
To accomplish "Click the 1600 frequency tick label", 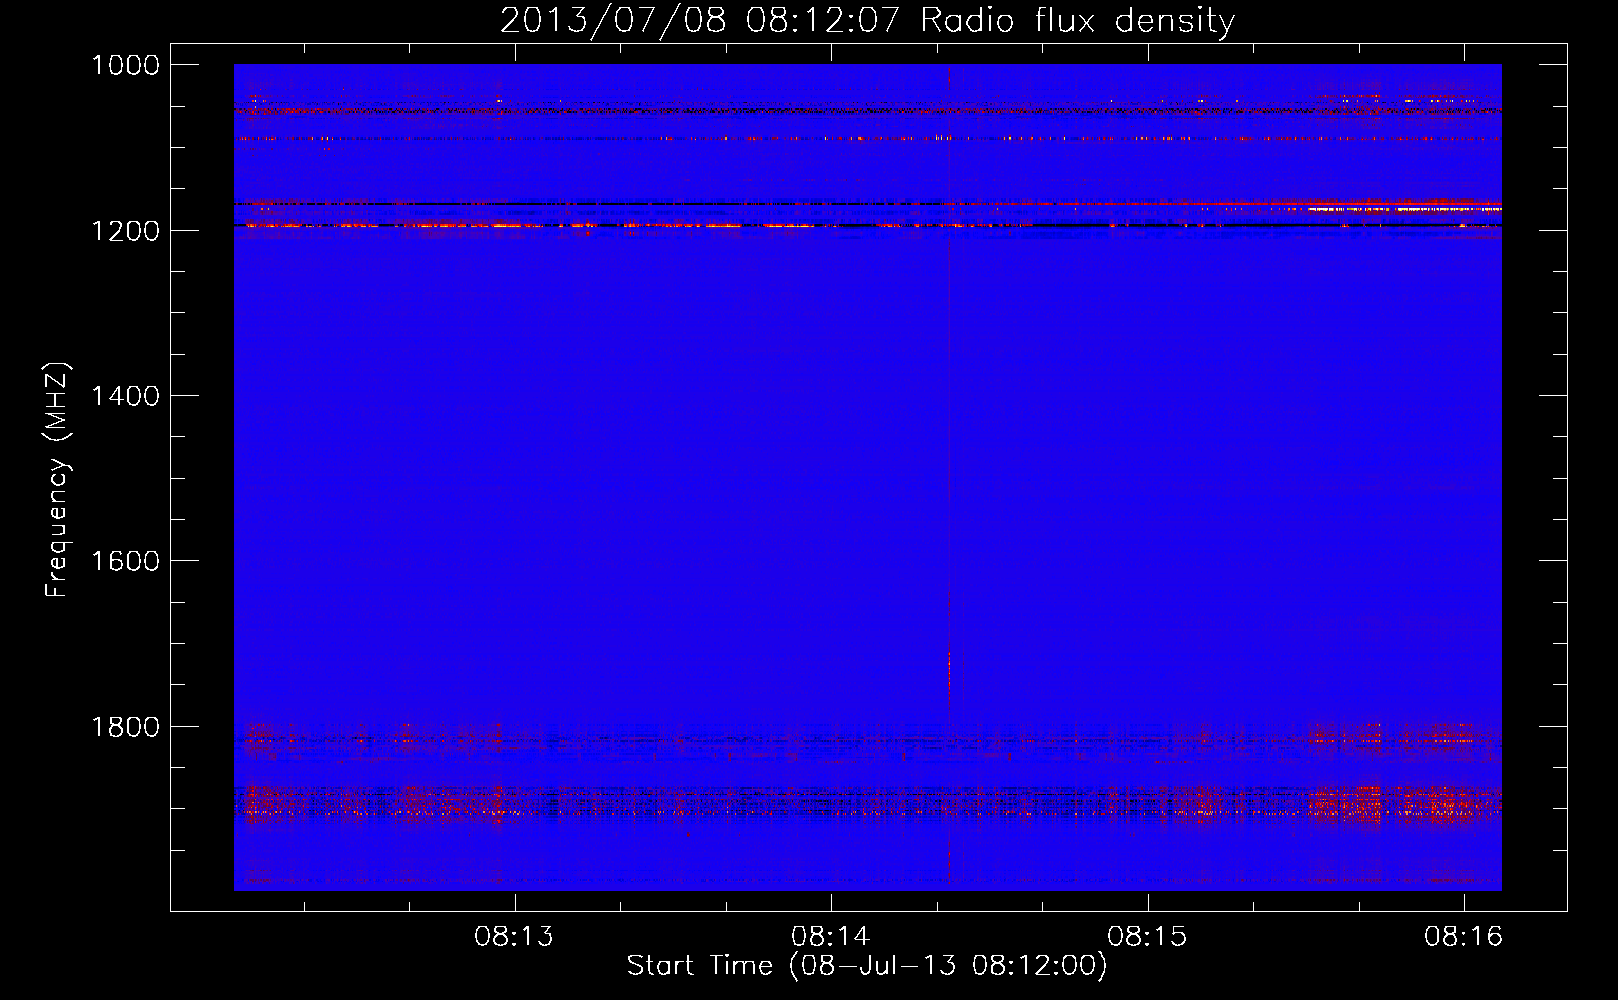I will [125, 561].
